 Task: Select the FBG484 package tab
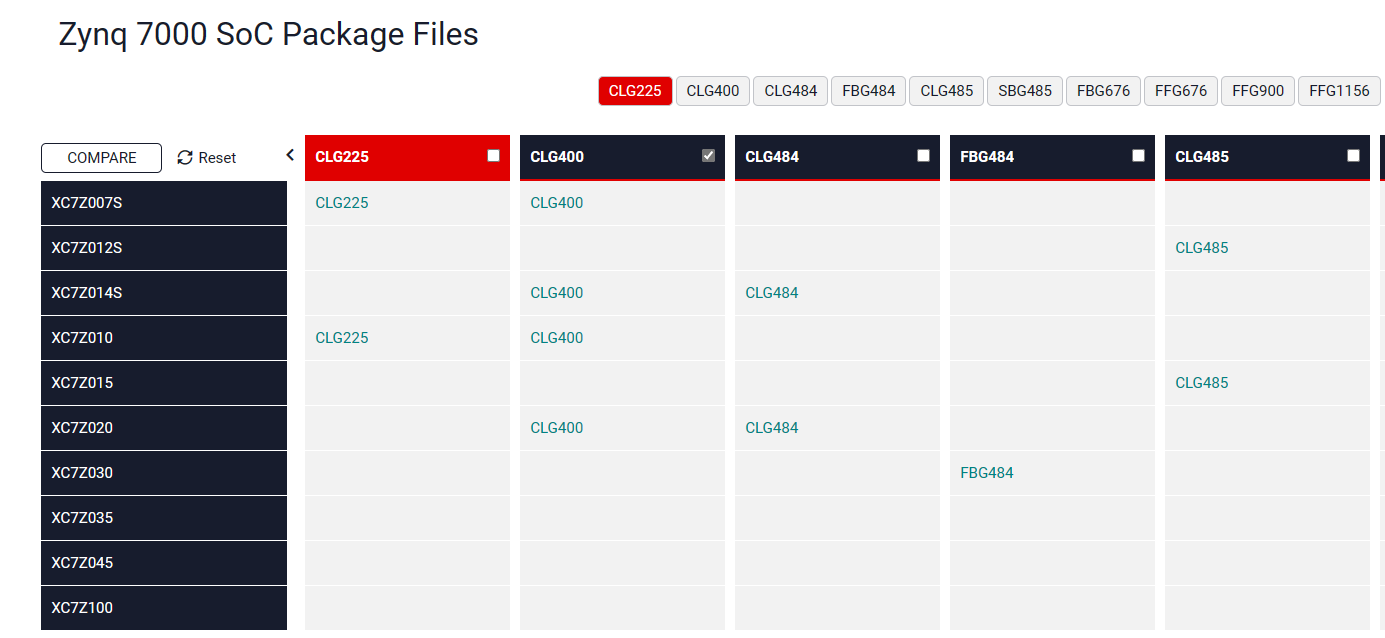pos(868,91)
